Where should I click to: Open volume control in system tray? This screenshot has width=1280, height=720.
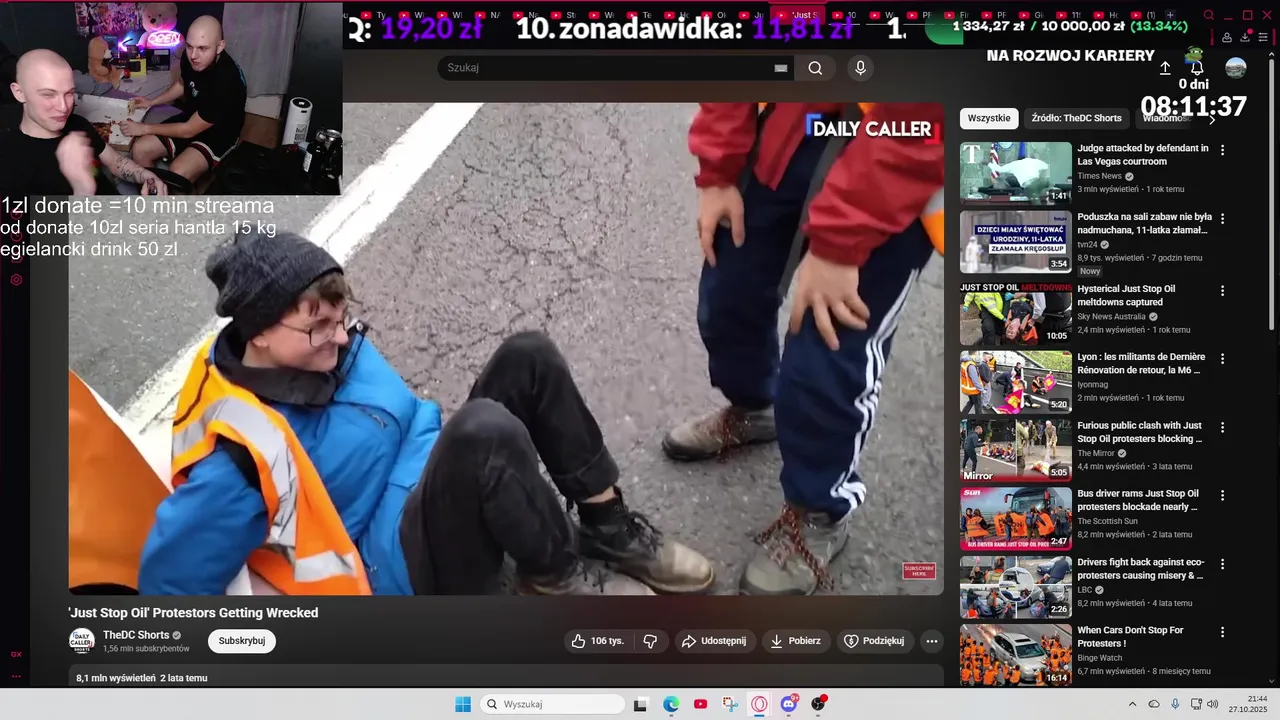pos(1213,704)
